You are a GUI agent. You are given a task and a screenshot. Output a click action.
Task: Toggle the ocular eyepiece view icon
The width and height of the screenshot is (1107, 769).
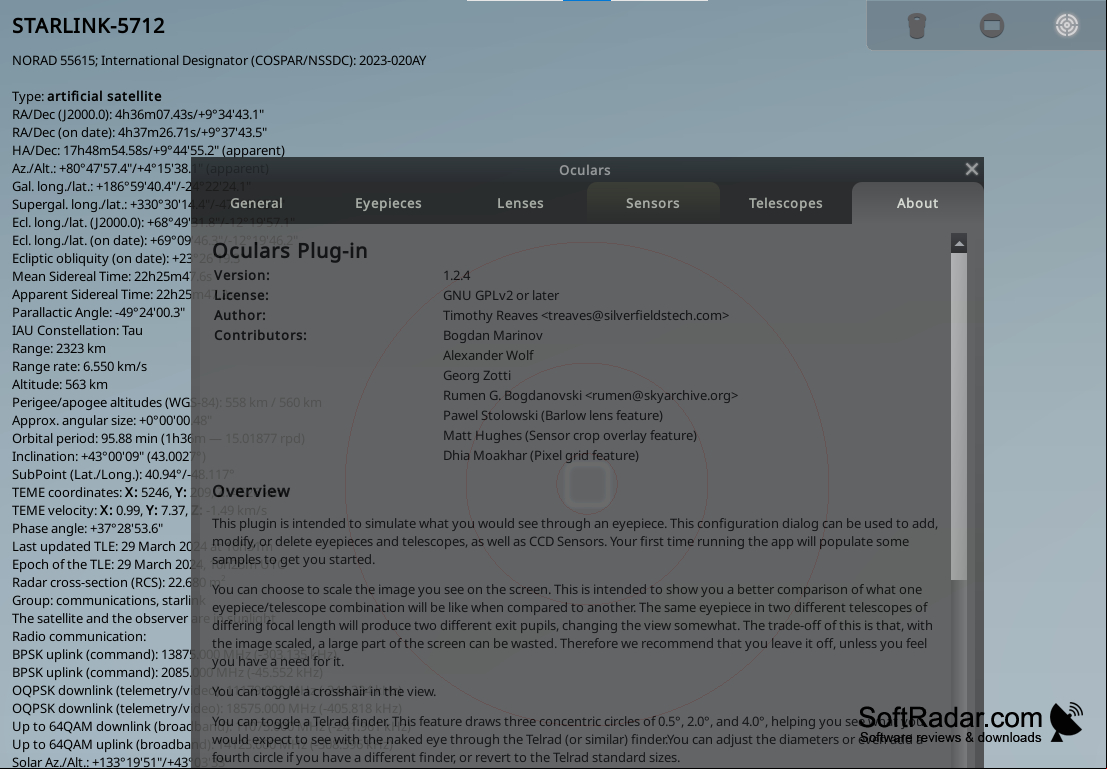click(916, 26)
